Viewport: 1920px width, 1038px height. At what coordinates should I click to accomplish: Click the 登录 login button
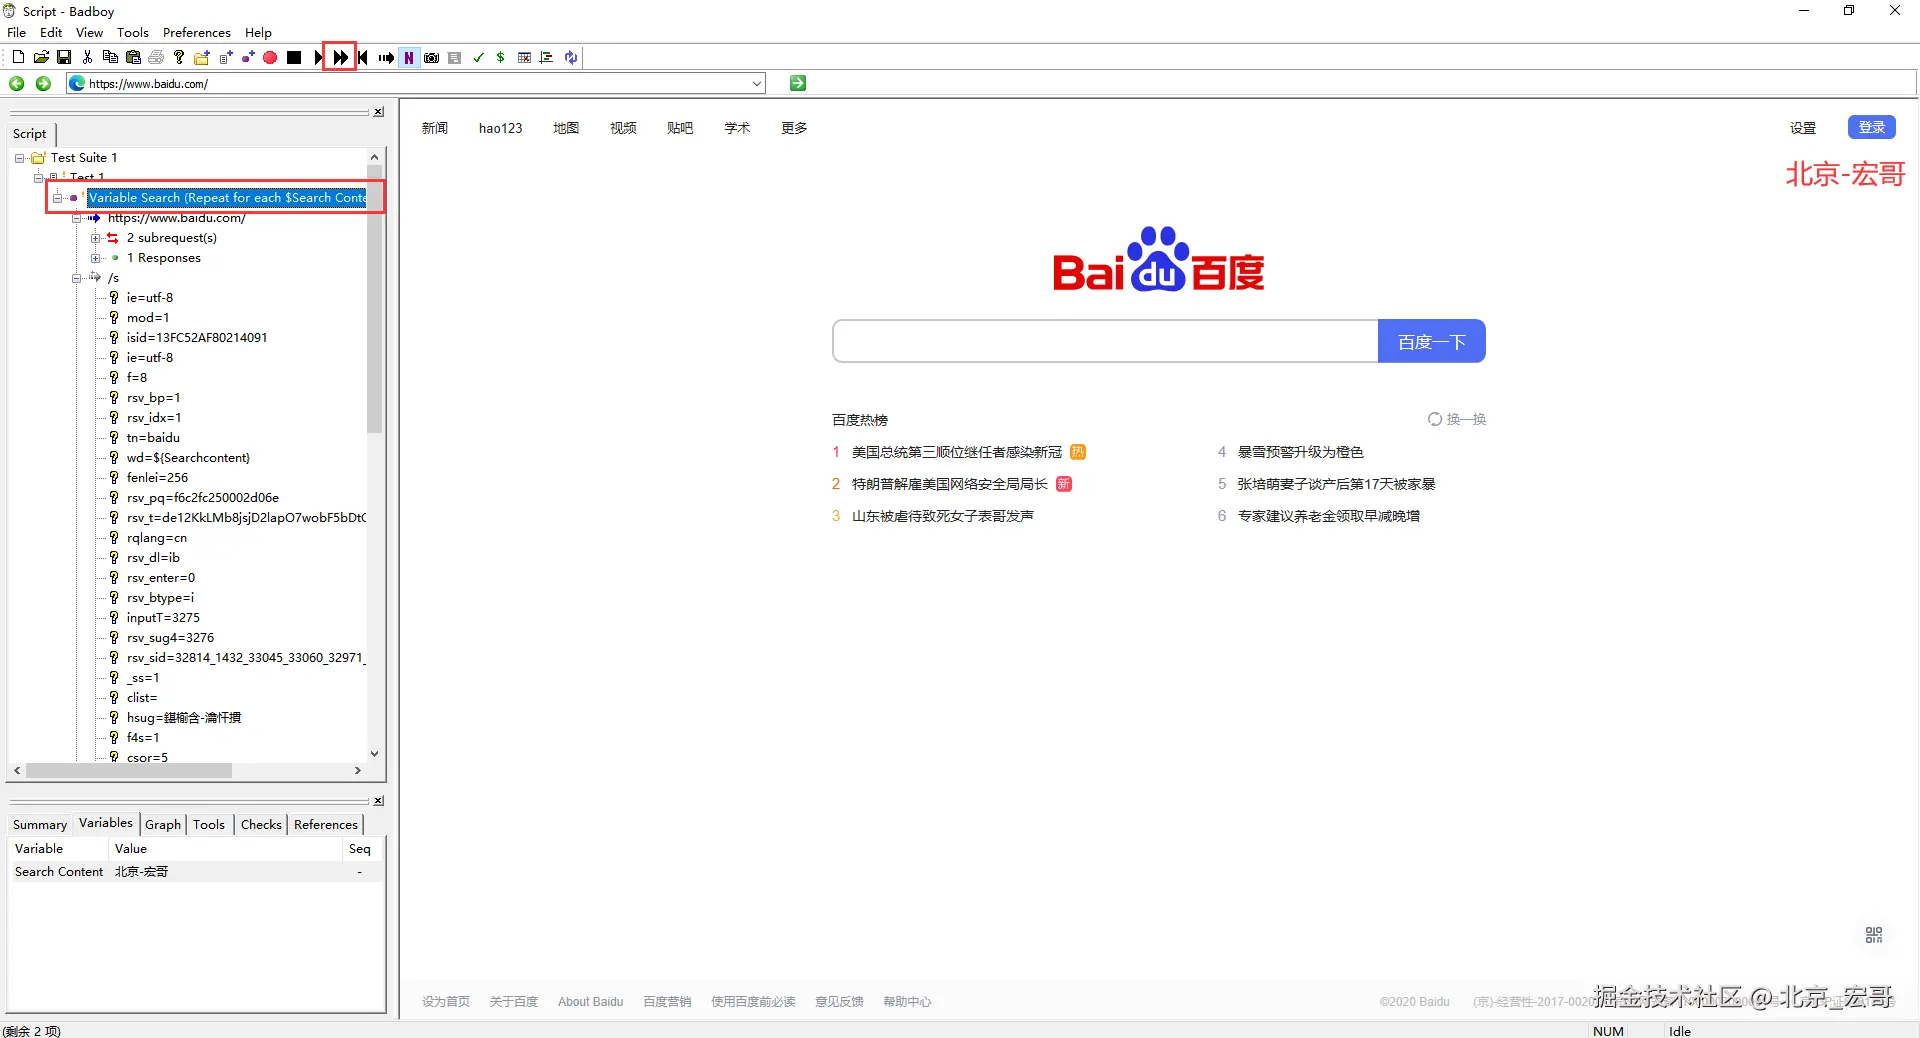point(1871,127)
